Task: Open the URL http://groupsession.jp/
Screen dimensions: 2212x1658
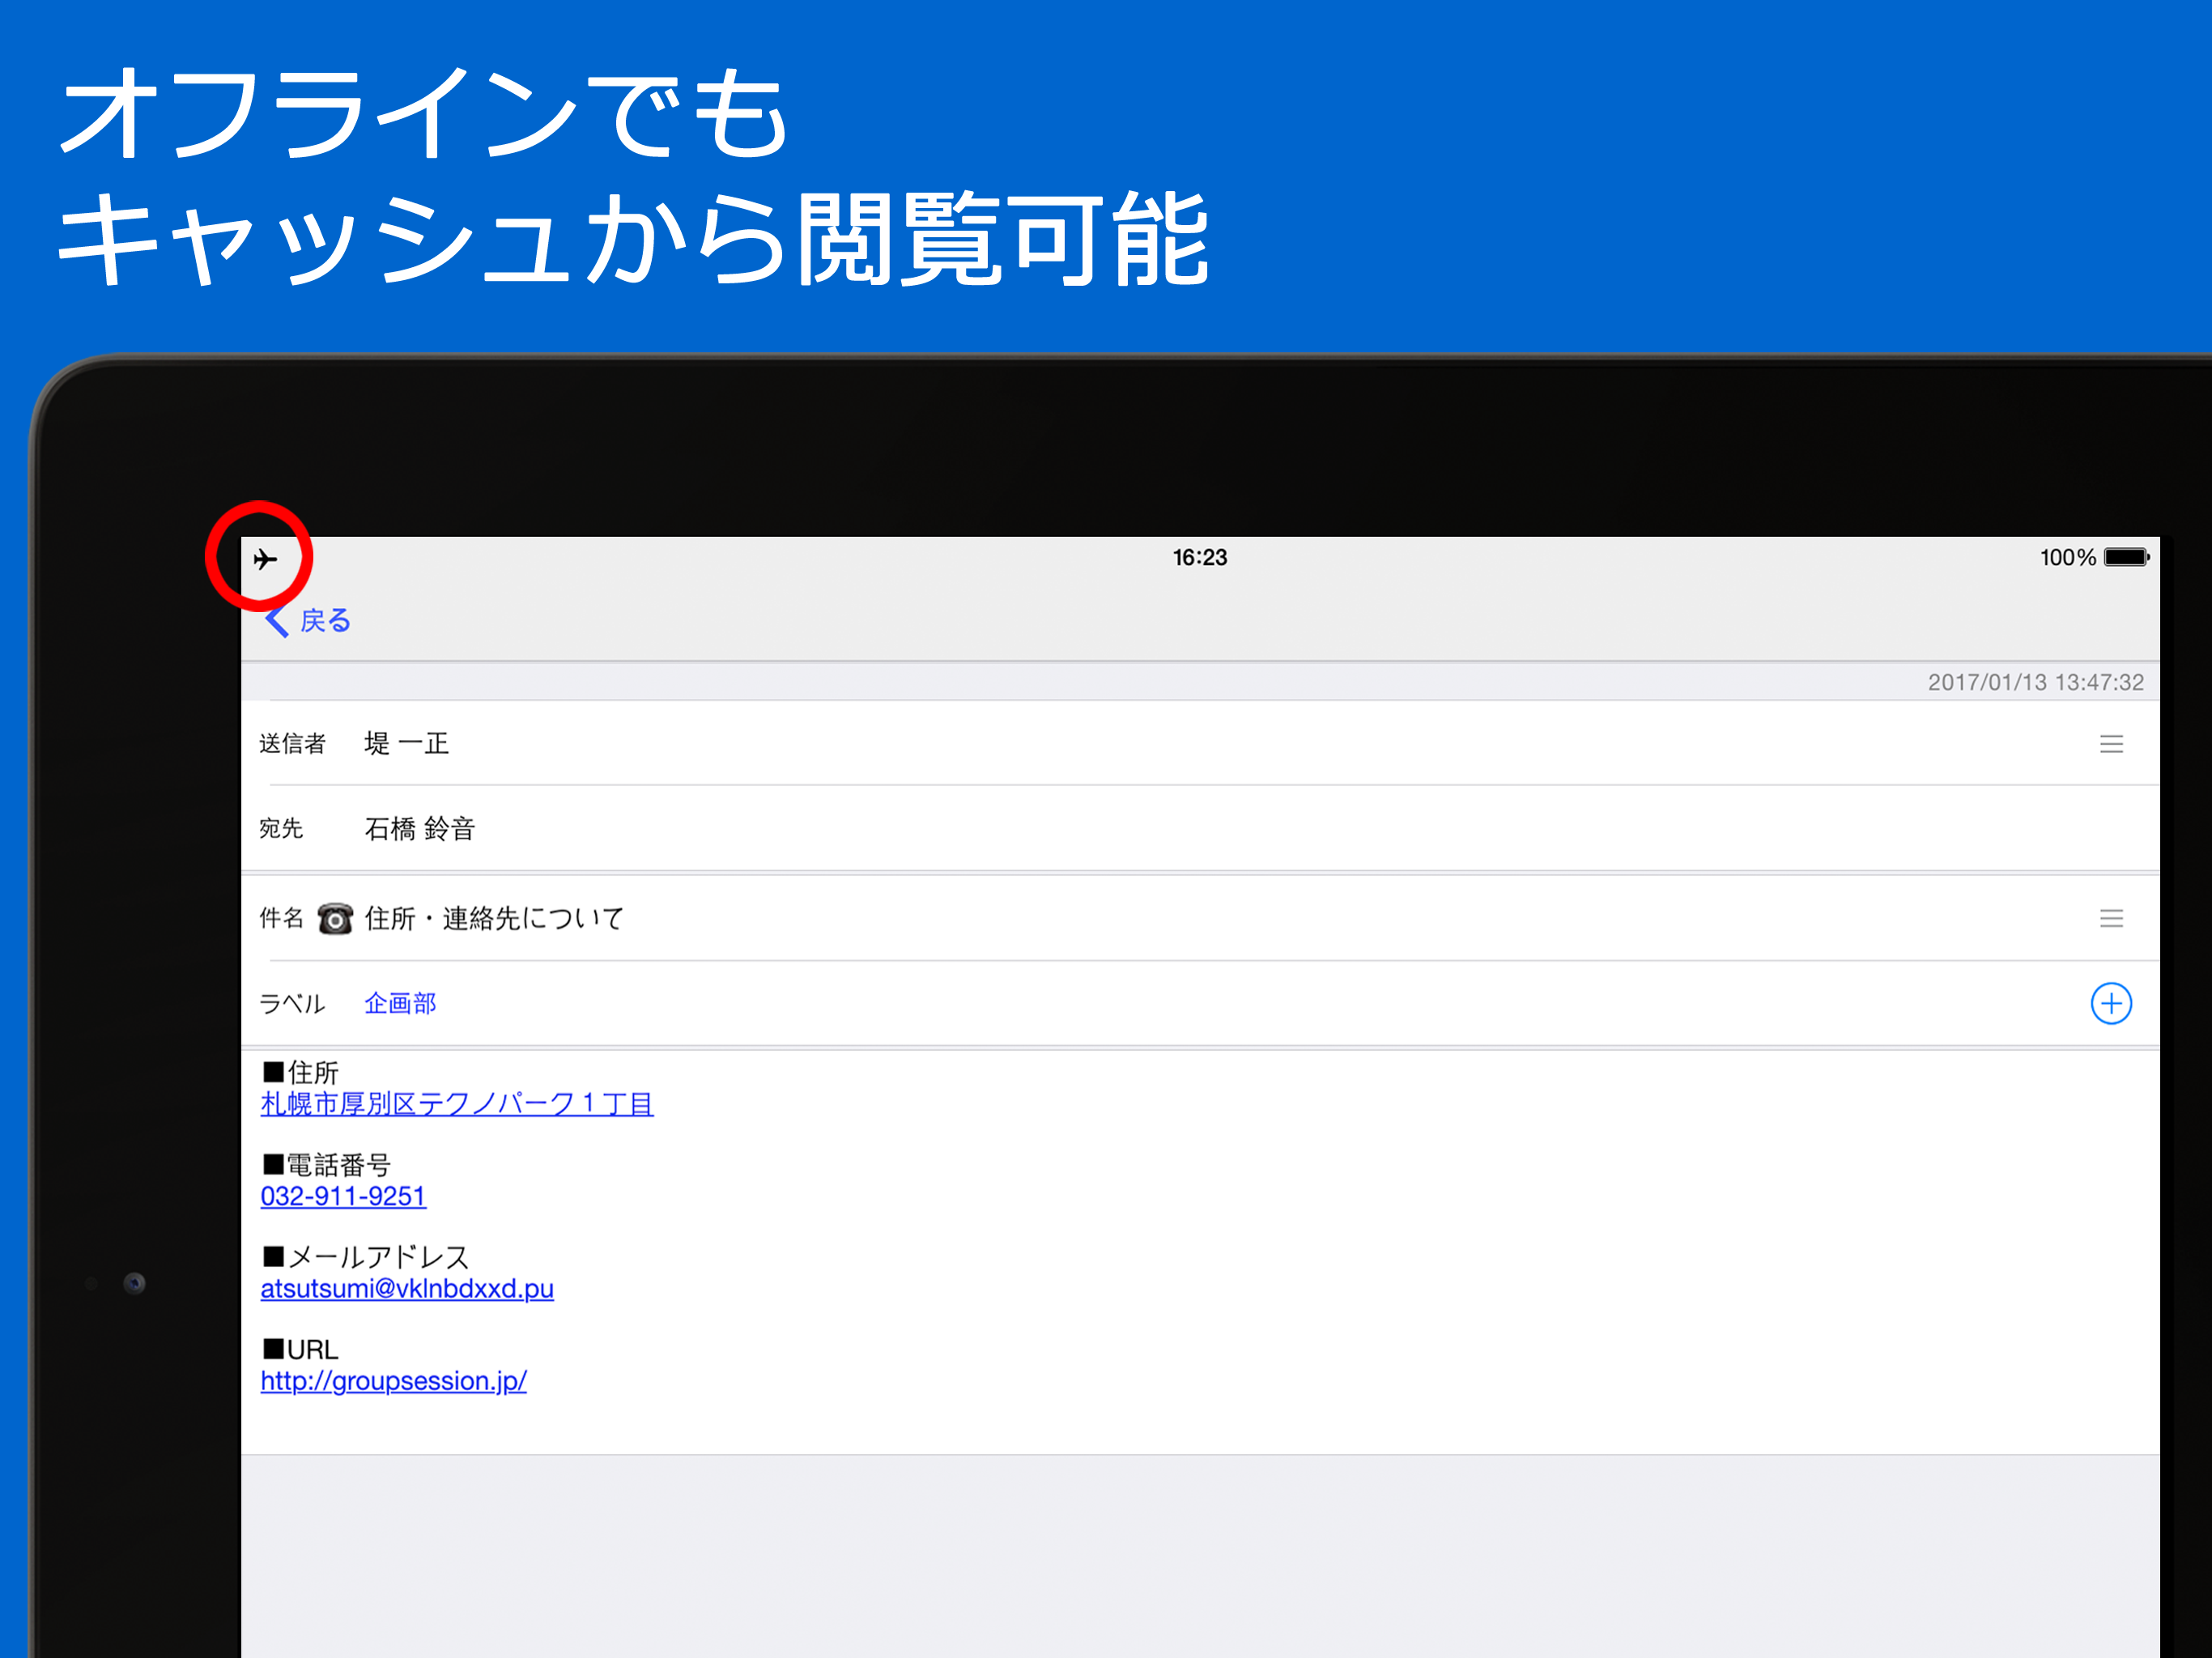Action: [x=393, y=1381]
